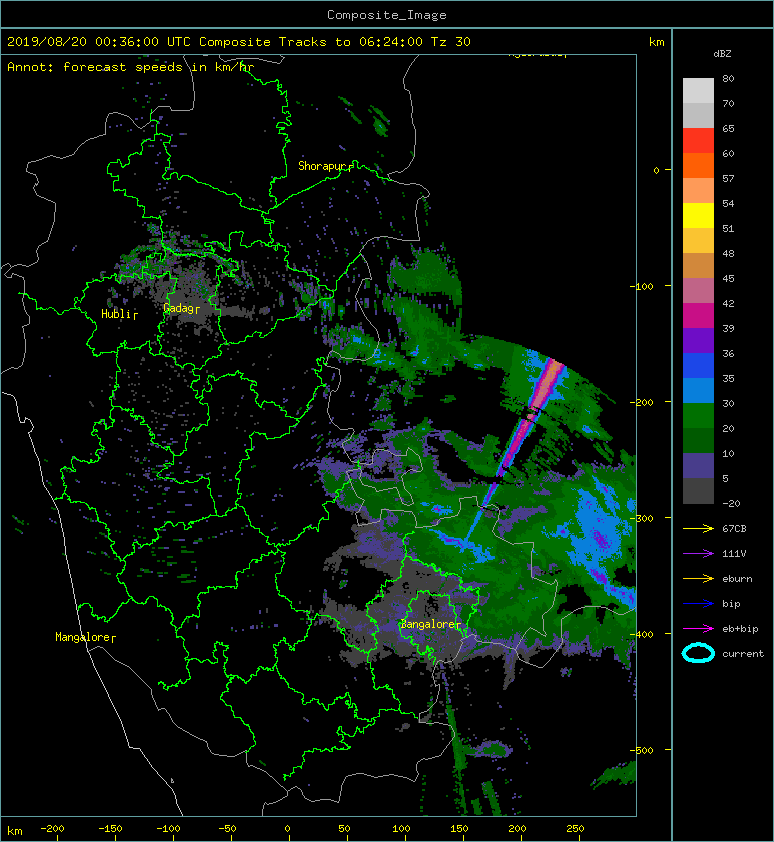Image resolution: width=774 pixels, height=842 pixels.
Task: Select the dark green 20 dBZ swatch
Action: [698, 440]
